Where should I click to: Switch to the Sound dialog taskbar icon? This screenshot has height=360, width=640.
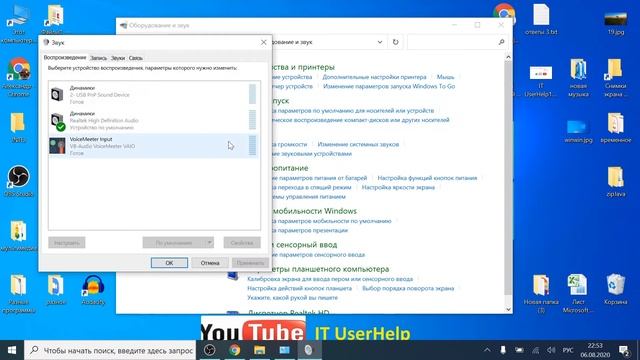[309, 350]
